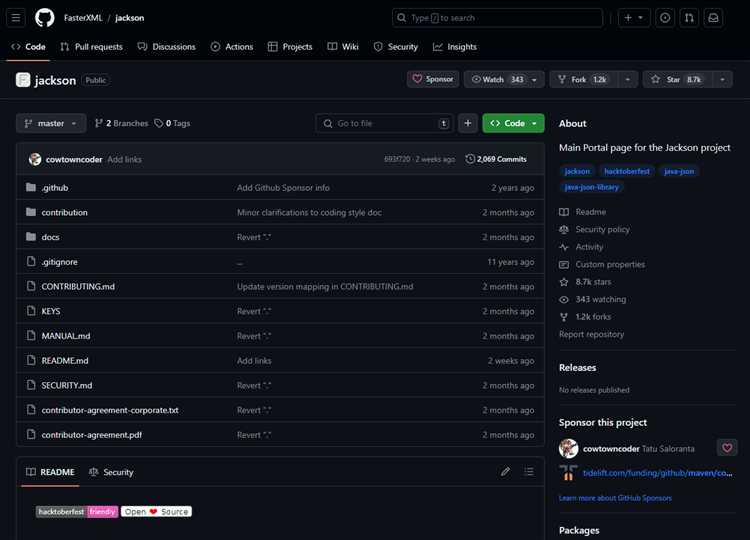This screenshot has height=540, width=750.
Task: Open the notifications inbox icon
Action: (713, 18)
